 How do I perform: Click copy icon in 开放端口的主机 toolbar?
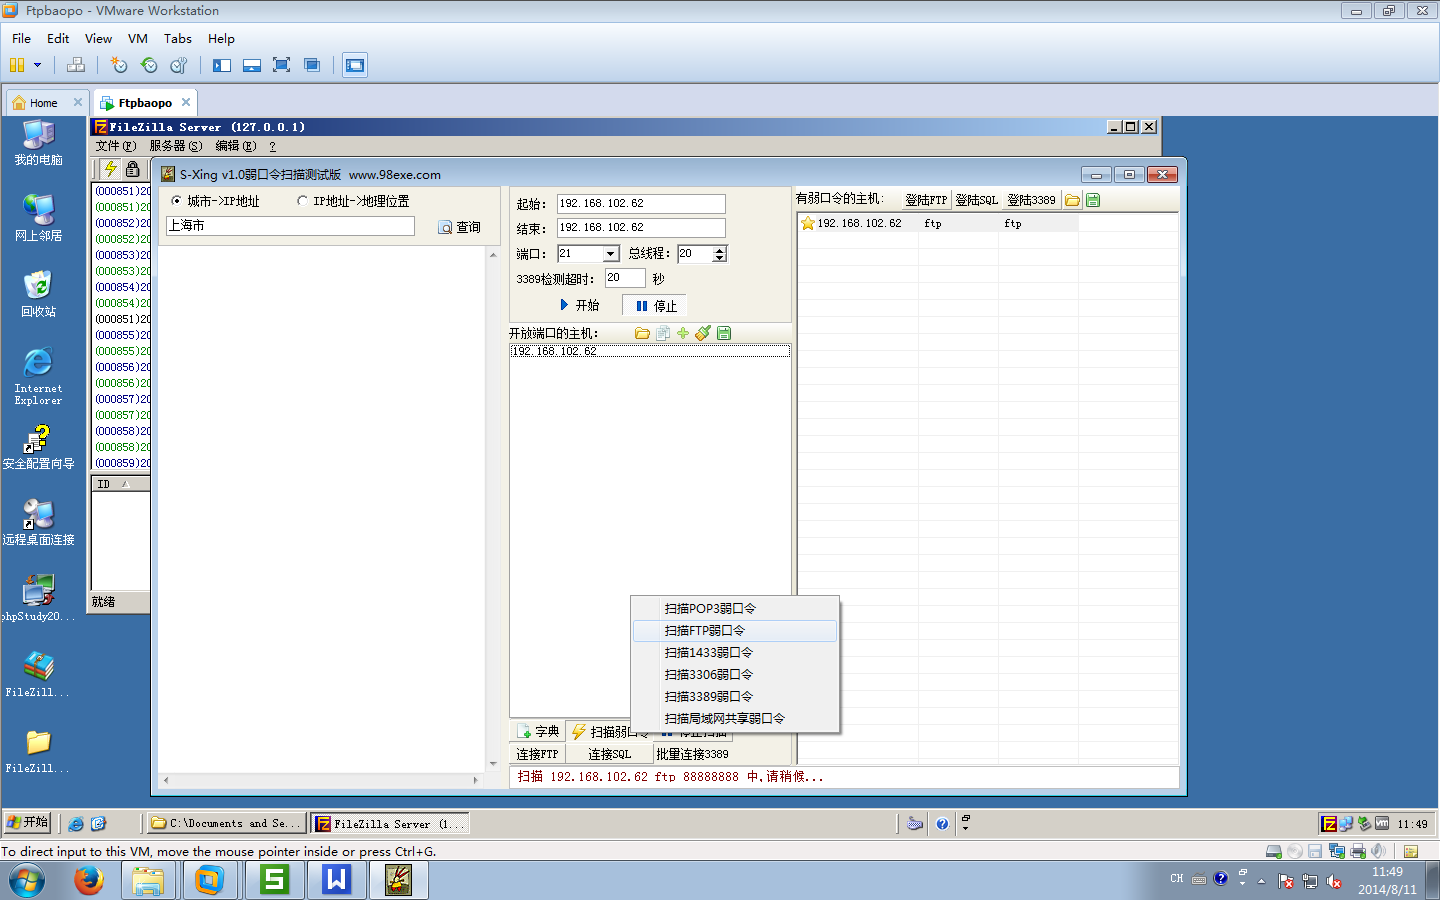click(x=662, y=333)
